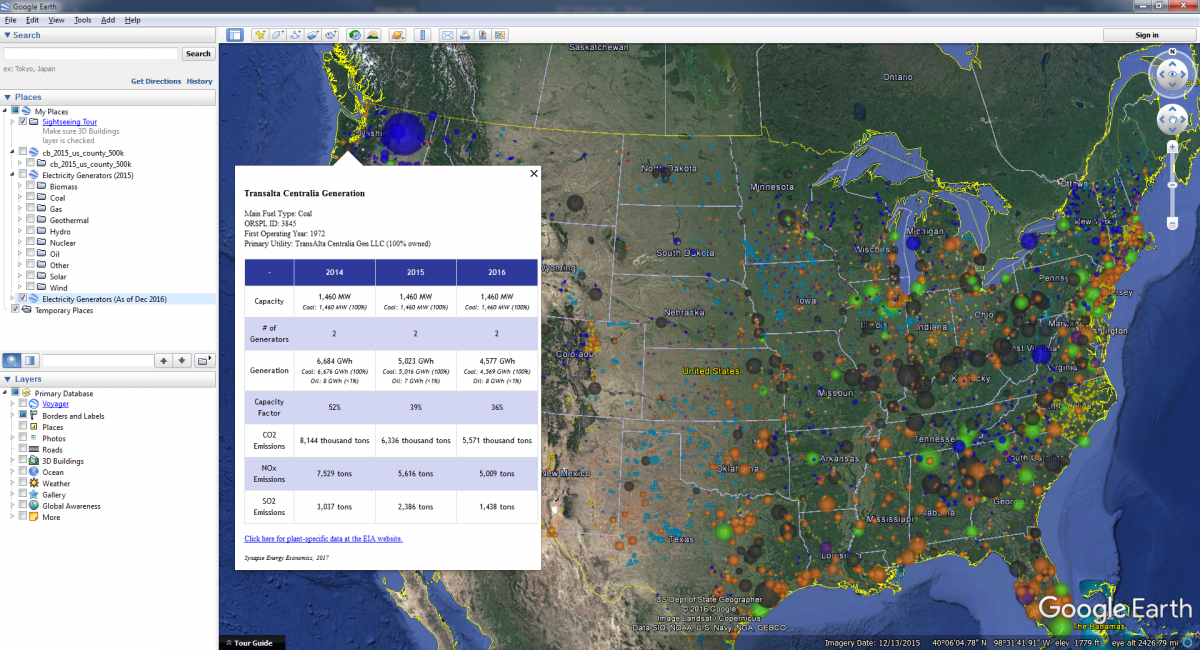Expand the Voyager layer tree
This screenshot has width=1200, height=650.
(12, 405)
